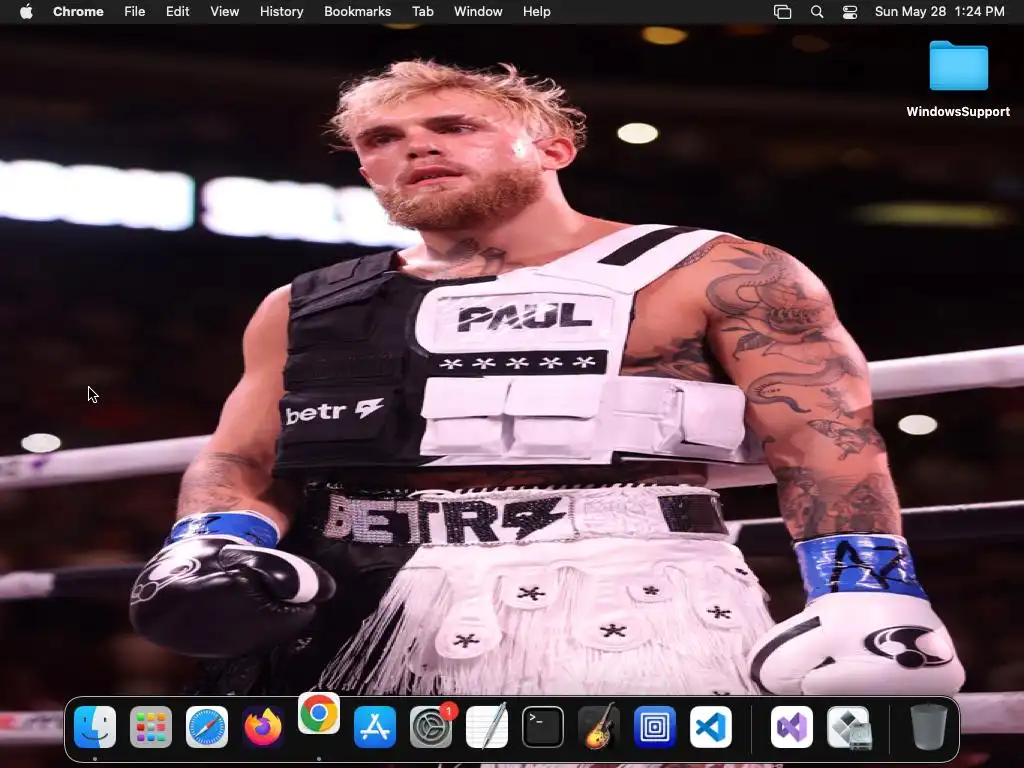Image resolution: width=1024 pixels, height=768 pixels.
Task: Open the Bookmarks menu
Action: click(357, 12)
